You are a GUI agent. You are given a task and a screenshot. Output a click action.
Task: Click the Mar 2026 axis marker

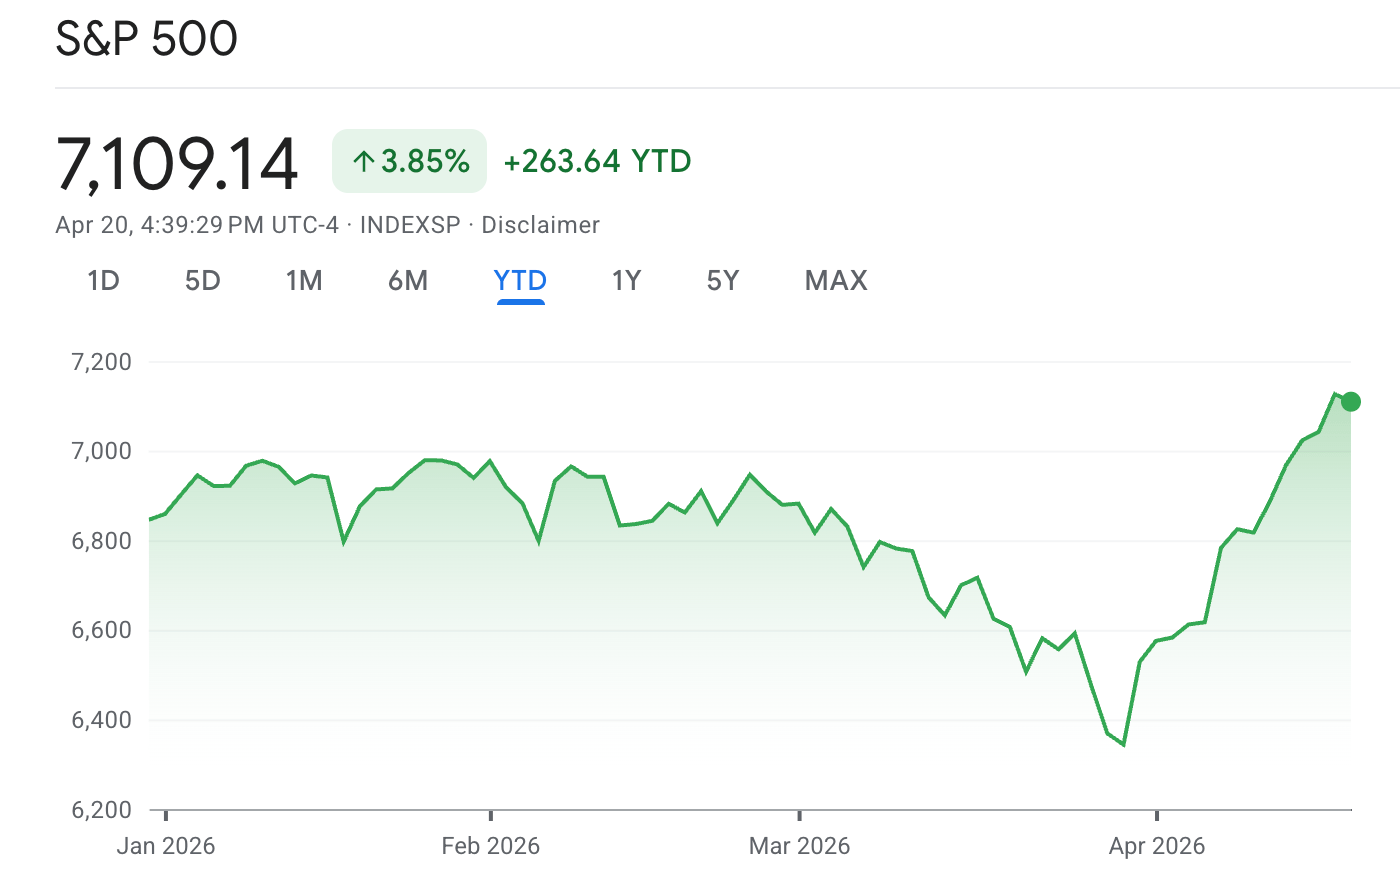click(799, 846)
